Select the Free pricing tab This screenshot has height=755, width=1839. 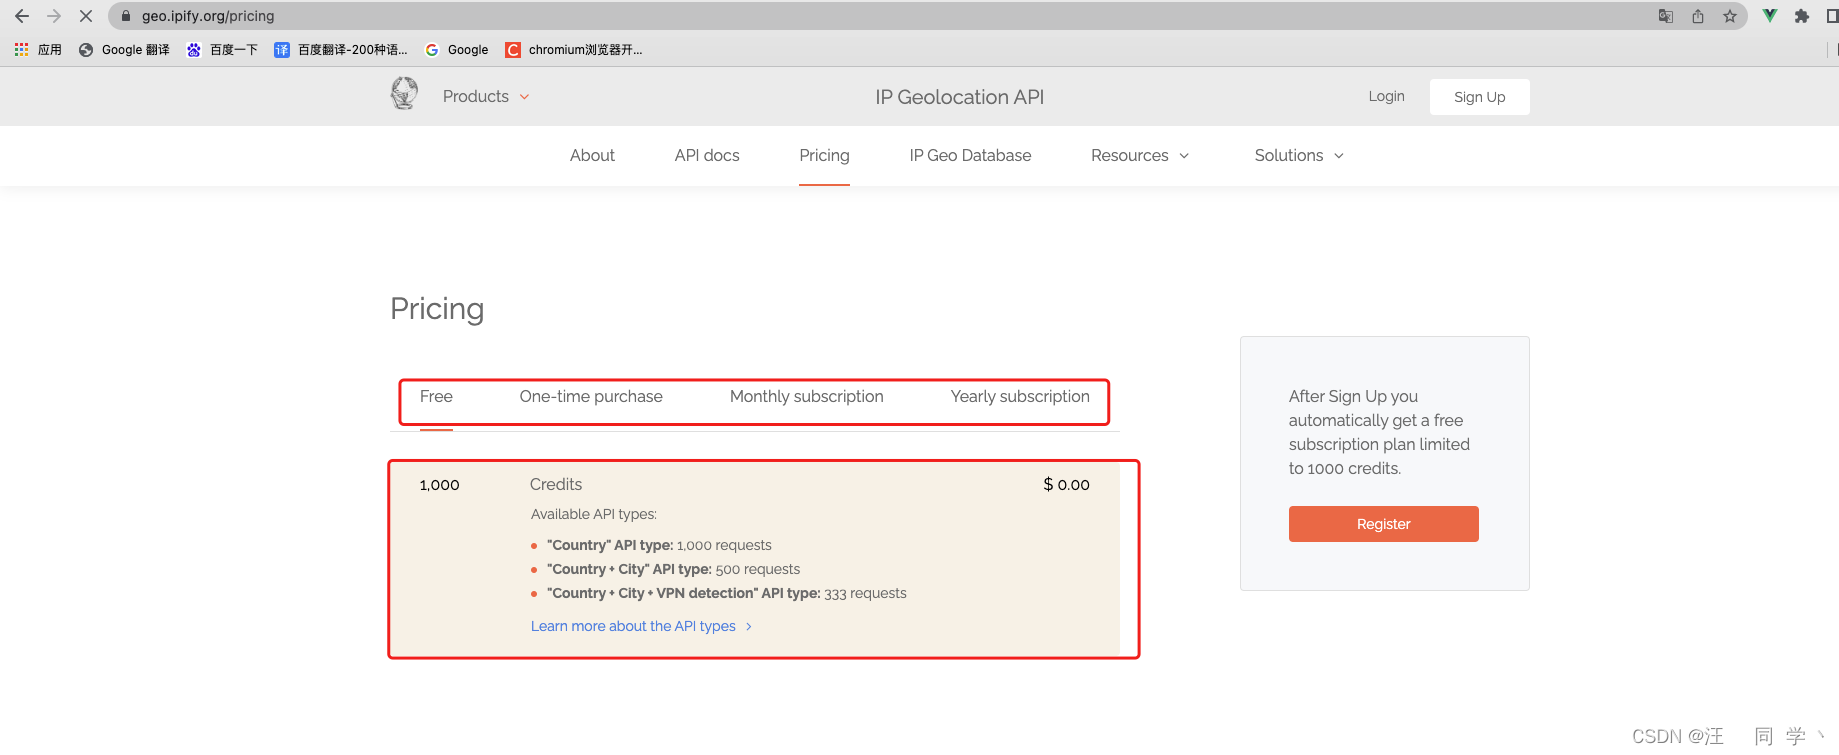tap(436, 397)
